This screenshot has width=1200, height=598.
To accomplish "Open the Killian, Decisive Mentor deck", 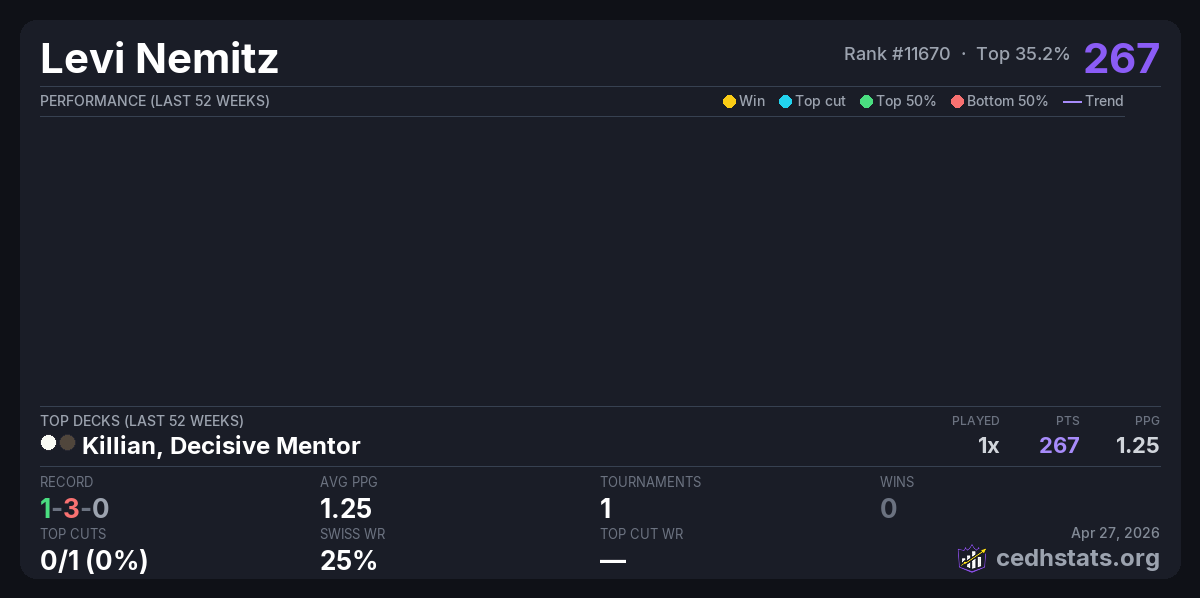I will tap(221, 445).
